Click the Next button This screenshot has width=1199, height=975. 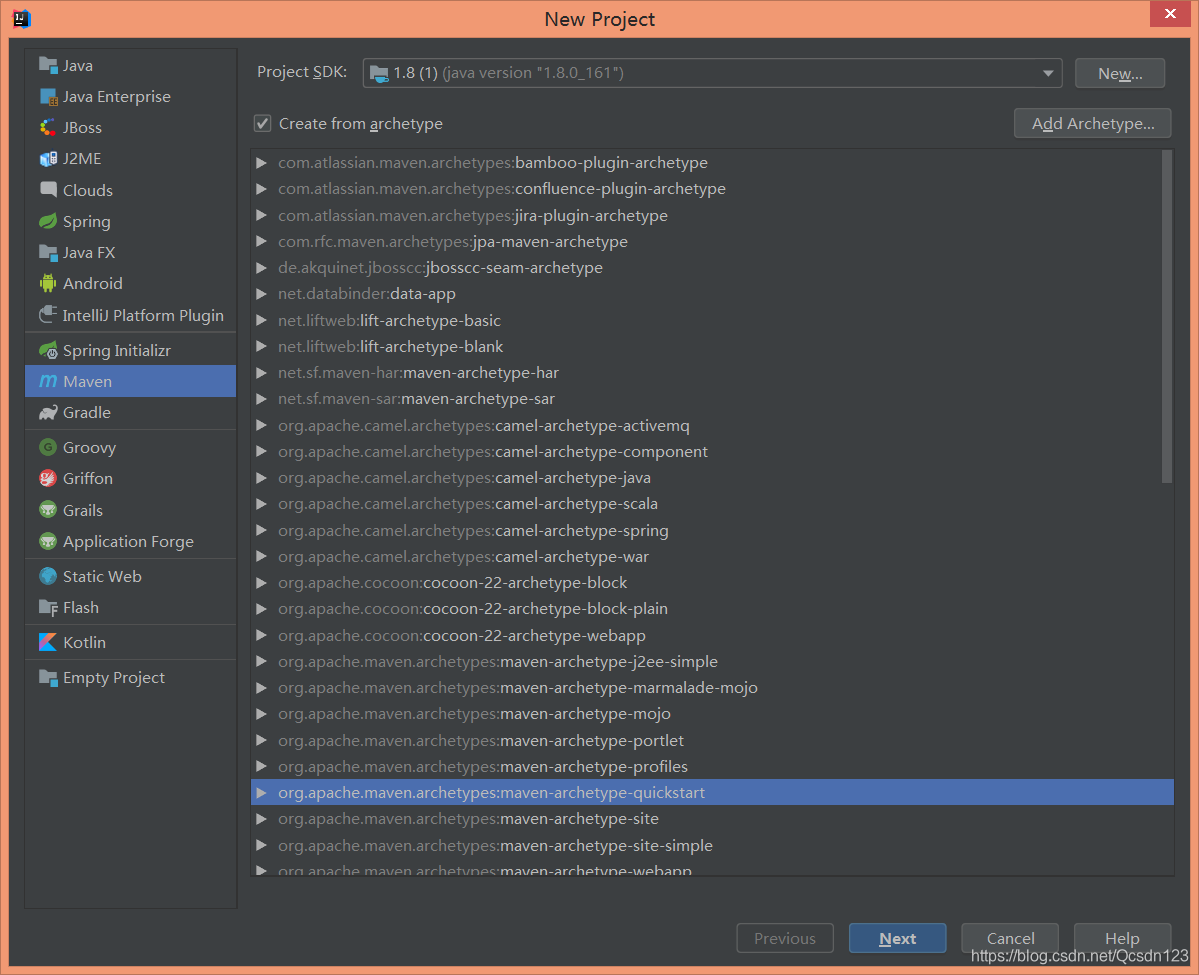[x=897, y=938]
